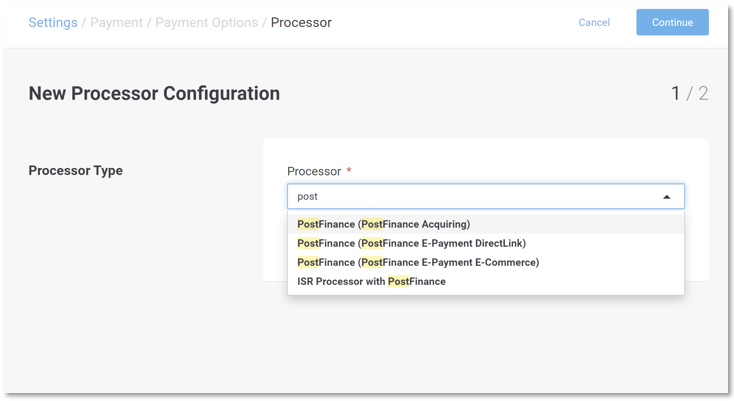Viewport: 734px width, 401px height.
Task: Click the typed text 'post' in the field
Action: 307,197
